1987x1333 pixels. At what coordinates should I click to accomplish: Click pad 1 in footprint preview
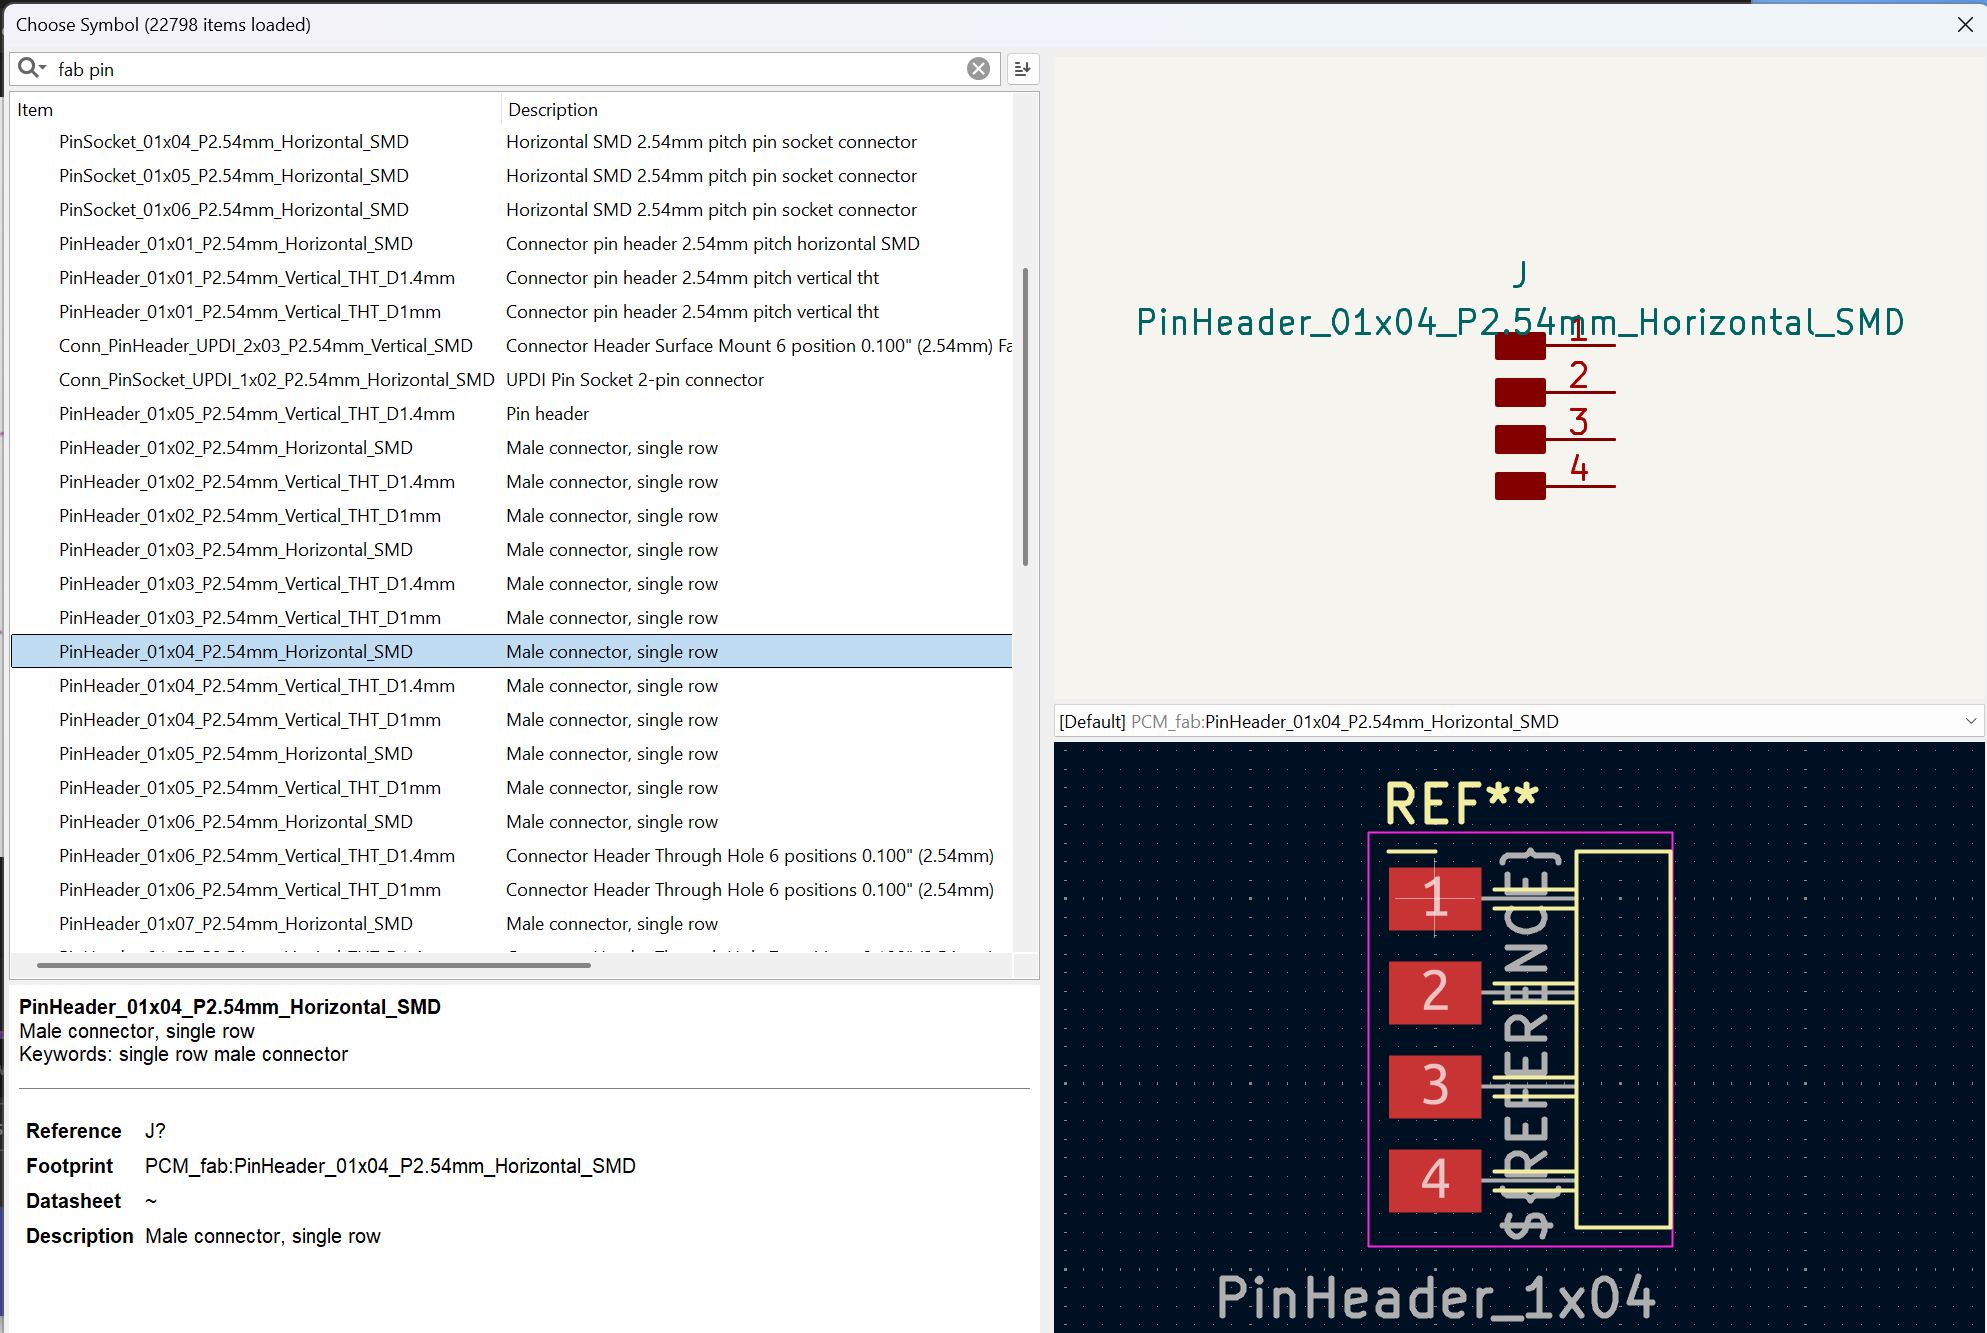click(1434, 898)
